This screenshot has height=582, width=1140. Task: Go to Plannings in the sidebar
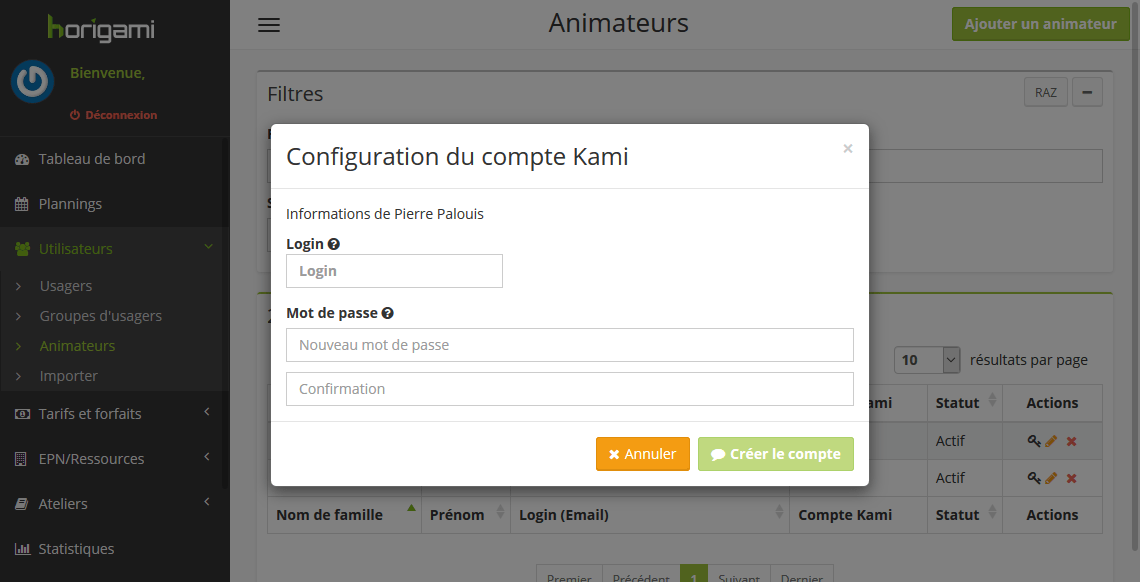pyautogui.click(x=70, y=204)
